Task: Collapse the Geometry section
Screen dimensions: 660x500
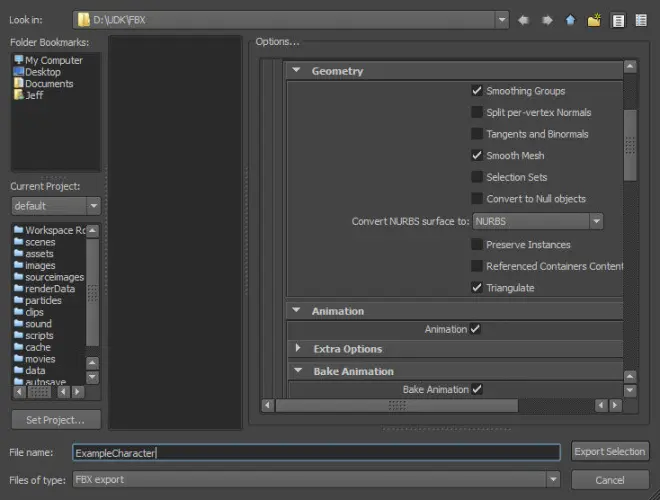Action: [x=296, y=70]
